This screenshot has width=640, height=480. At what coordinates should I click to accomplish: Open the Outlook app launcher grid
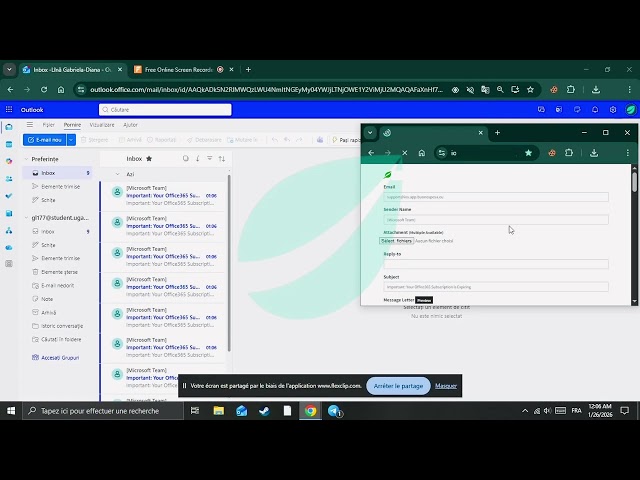pyautogui.click(x=9, y=109)
